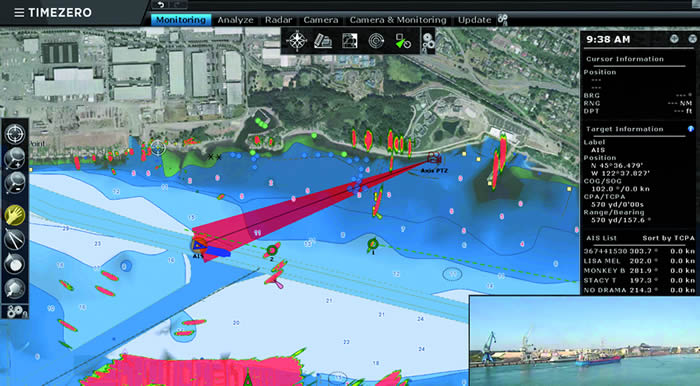Zoom out with the magnifier minus tool
700x386 pixels.
[x=15, y=183]
